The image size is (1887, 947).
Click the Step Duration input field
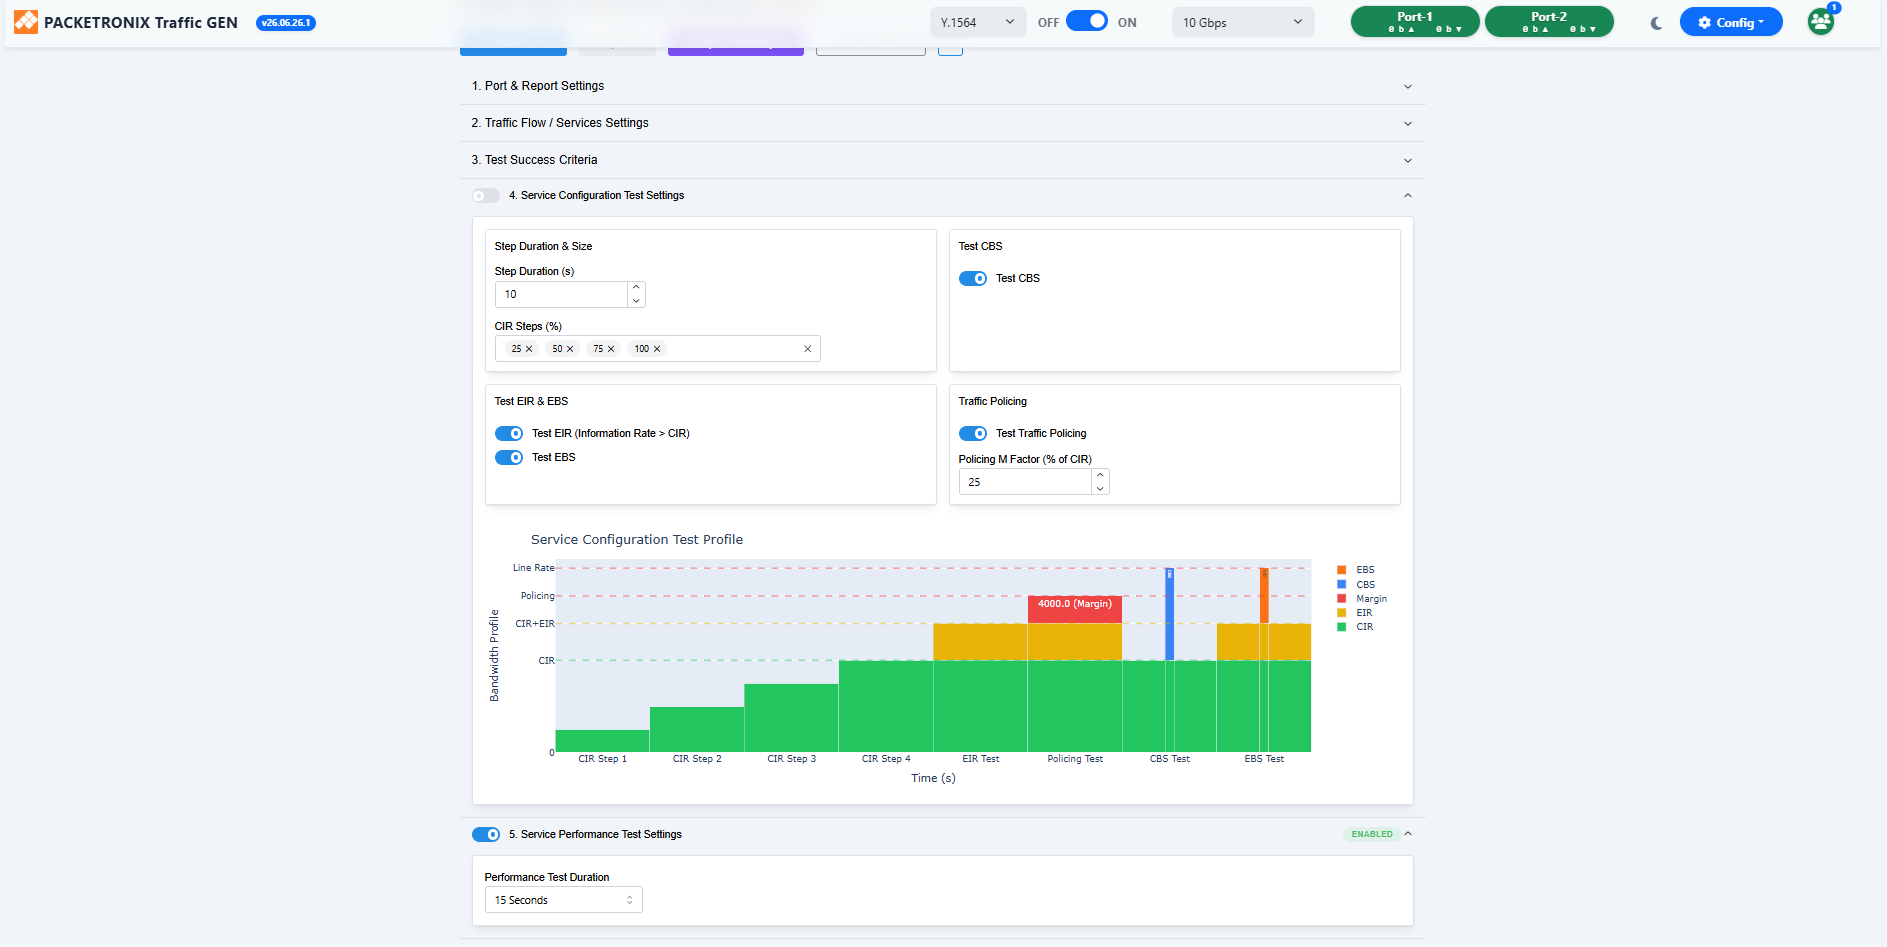click(561, 294)
